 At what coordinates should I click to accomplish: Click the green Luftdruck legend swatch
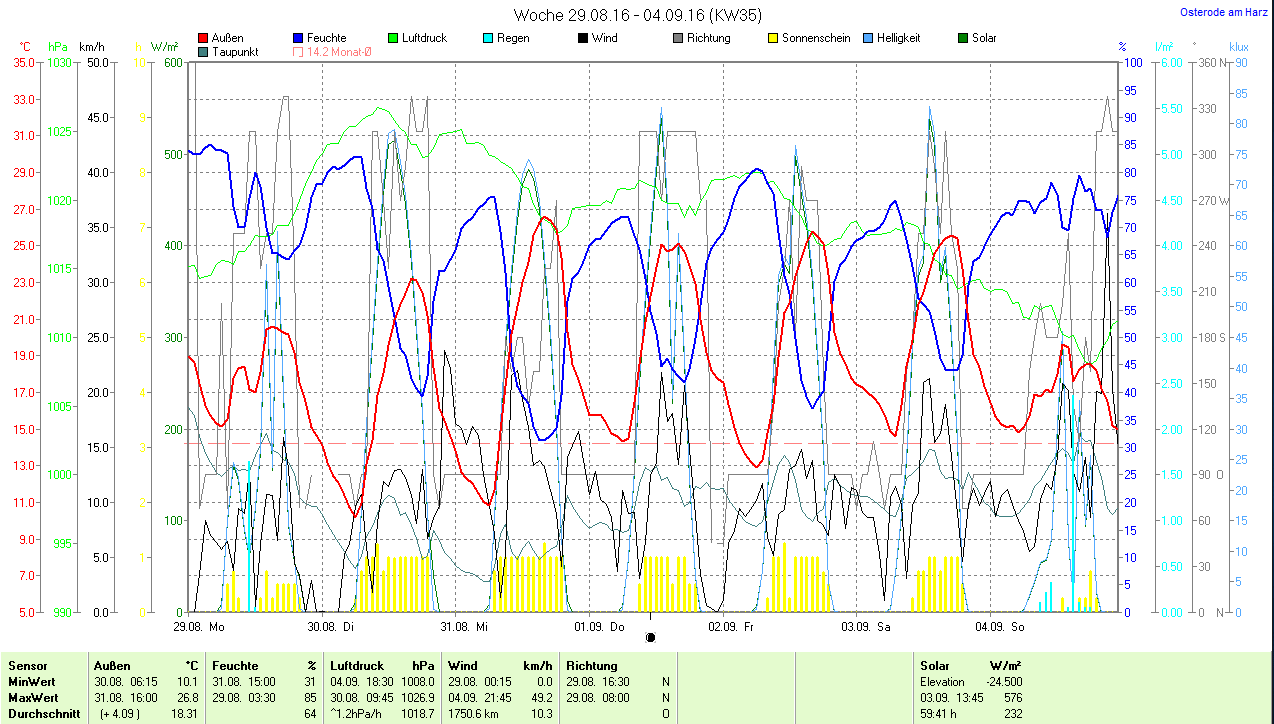[393, 38]
